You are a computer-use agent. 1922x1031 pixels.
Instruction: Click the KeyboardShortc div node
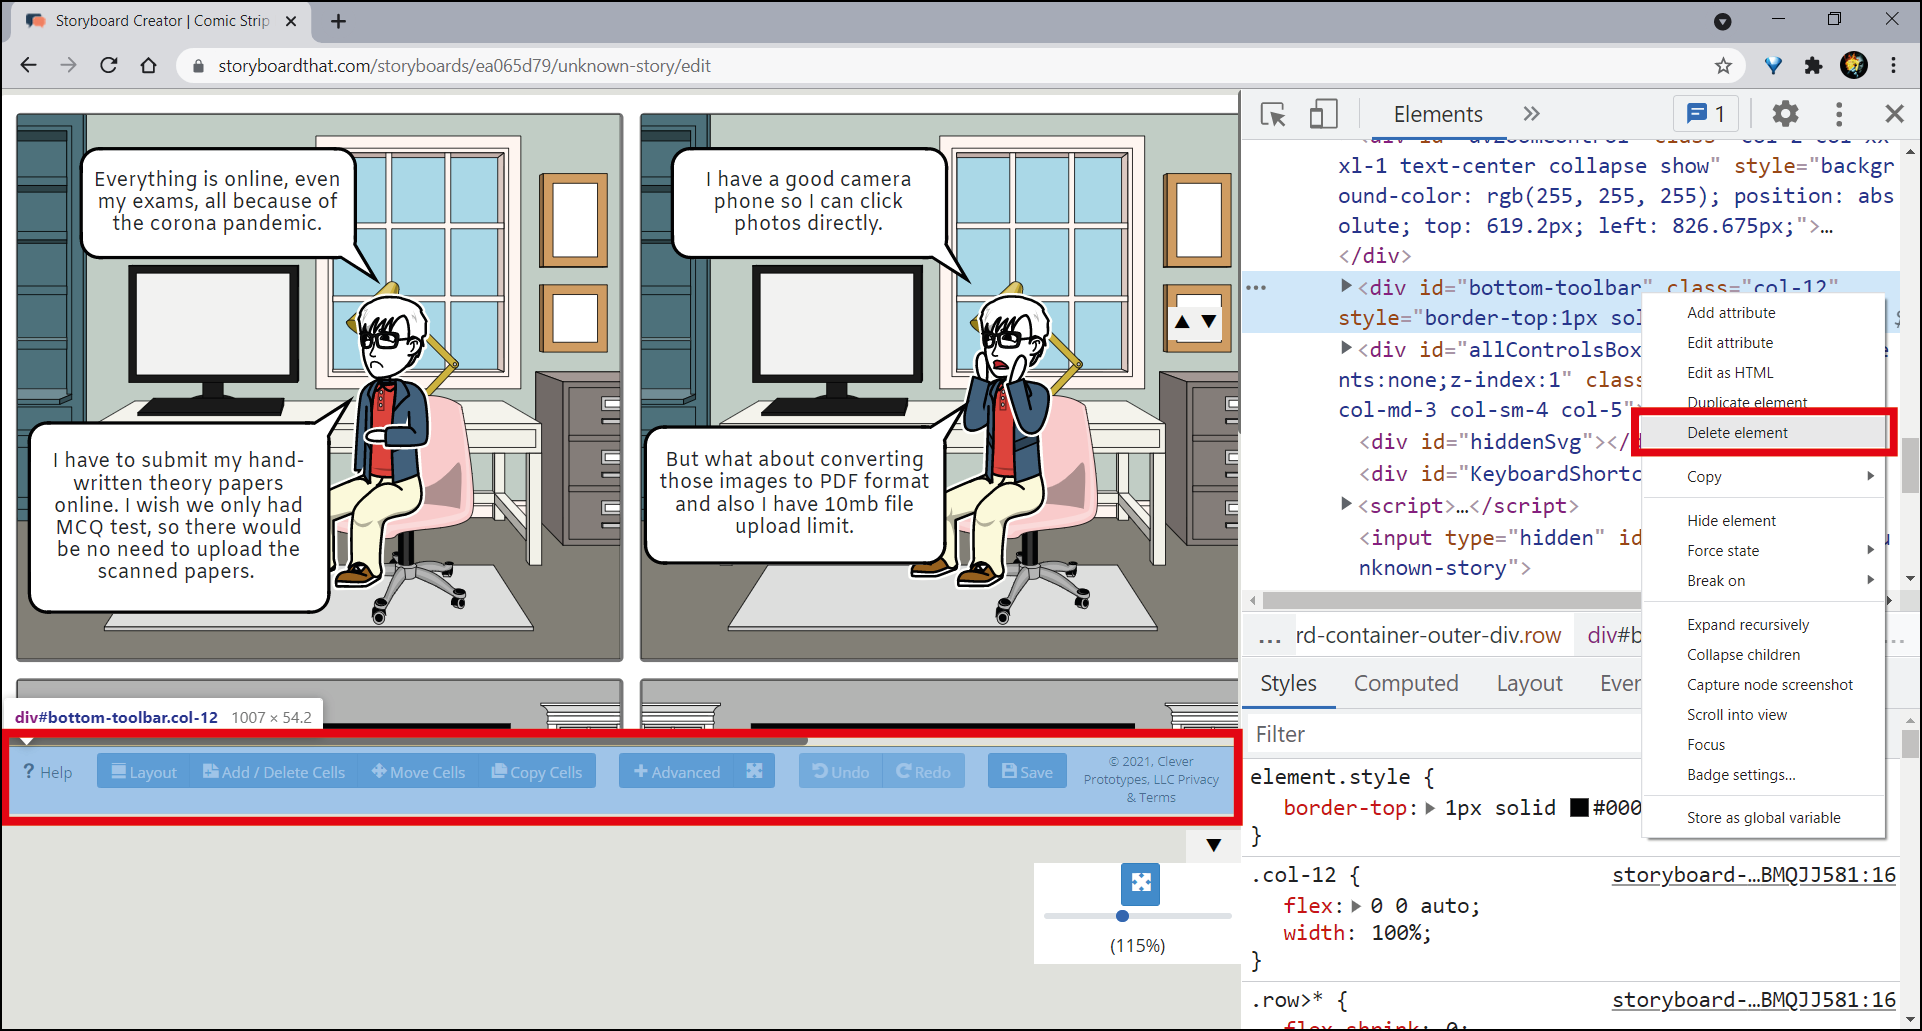coord(1499,474)
